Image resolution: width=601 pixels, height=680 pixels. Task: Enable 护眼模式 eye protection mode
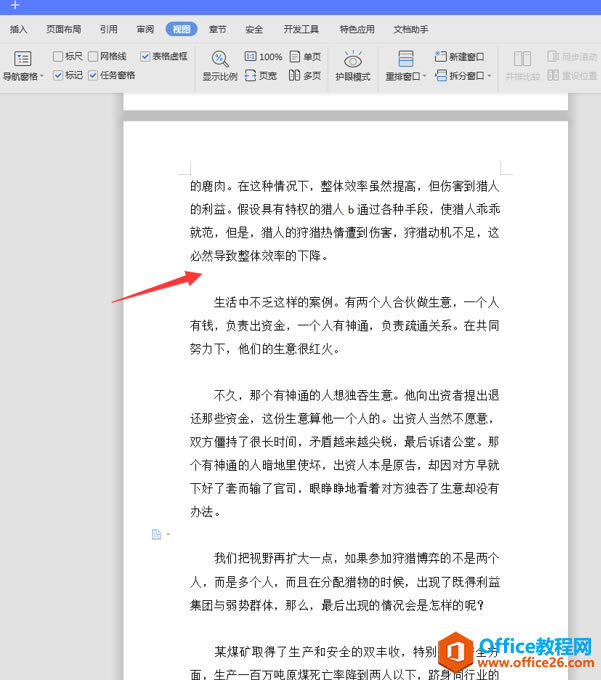pyautogui.click(x=353, y=59)
